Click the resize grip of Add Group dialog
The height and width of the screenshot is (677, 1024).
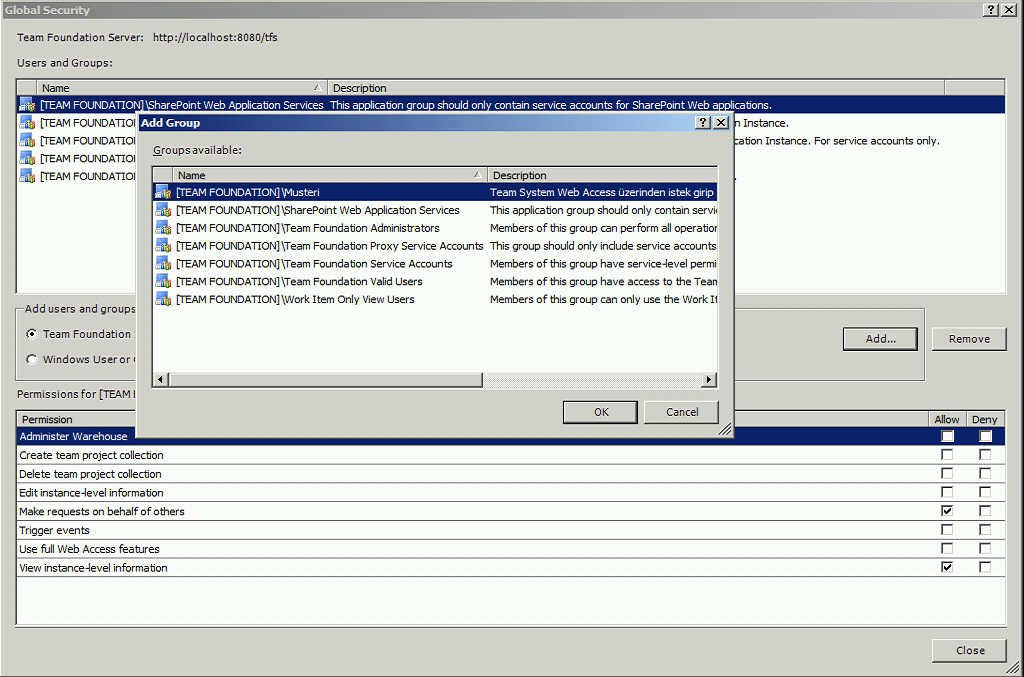725,430
